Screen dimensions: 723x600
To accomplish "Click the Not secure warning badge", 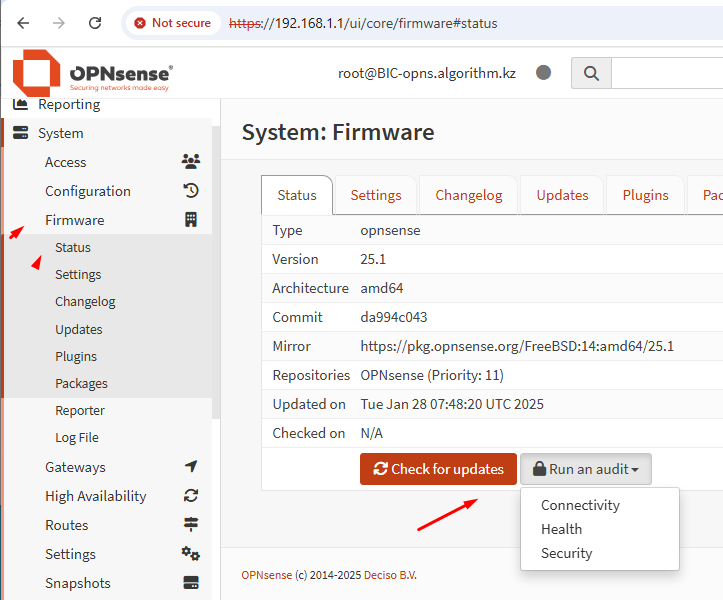I will click(x=172, y=23).
